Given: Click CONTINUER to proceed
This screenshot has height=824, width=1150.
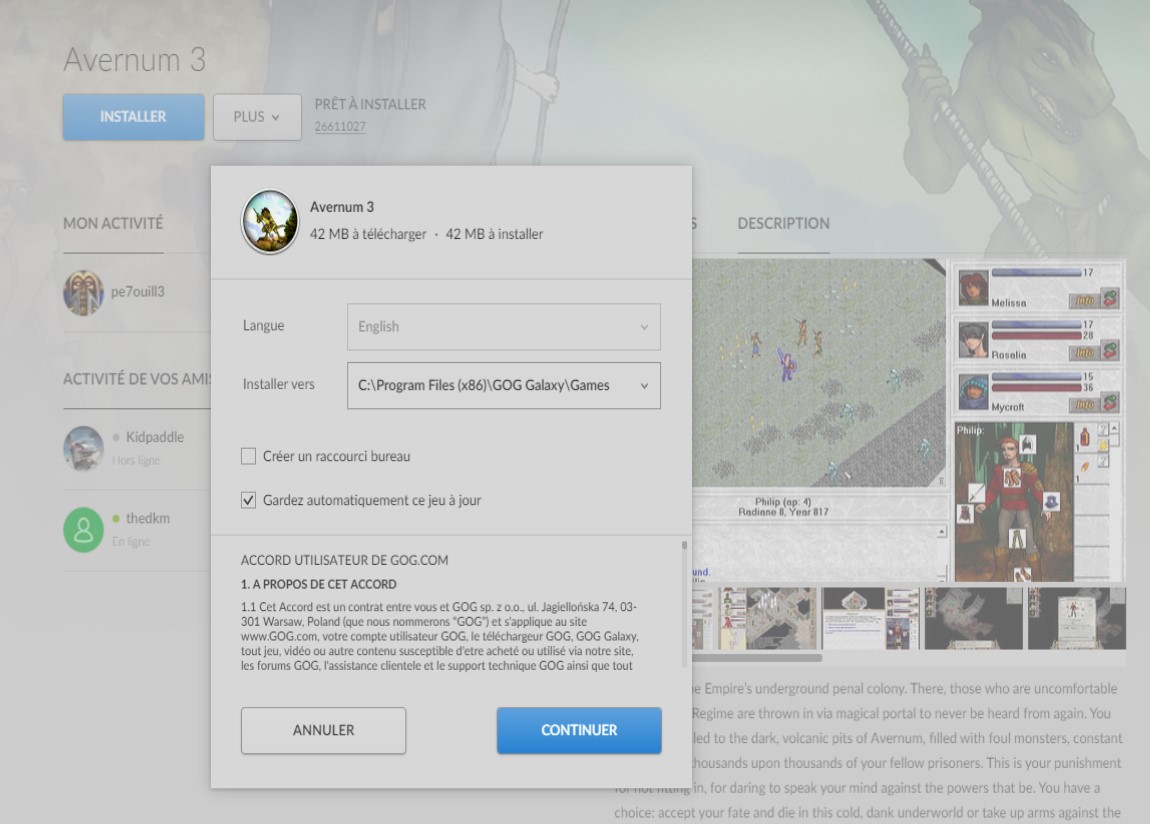Looking at the screenshot, I should coord(579,730).
